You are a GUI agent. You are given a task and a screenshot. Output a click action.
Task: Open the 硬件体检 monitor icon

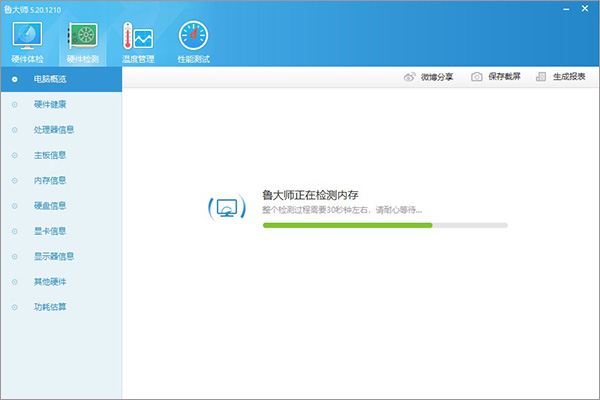[x=27, y=35]
